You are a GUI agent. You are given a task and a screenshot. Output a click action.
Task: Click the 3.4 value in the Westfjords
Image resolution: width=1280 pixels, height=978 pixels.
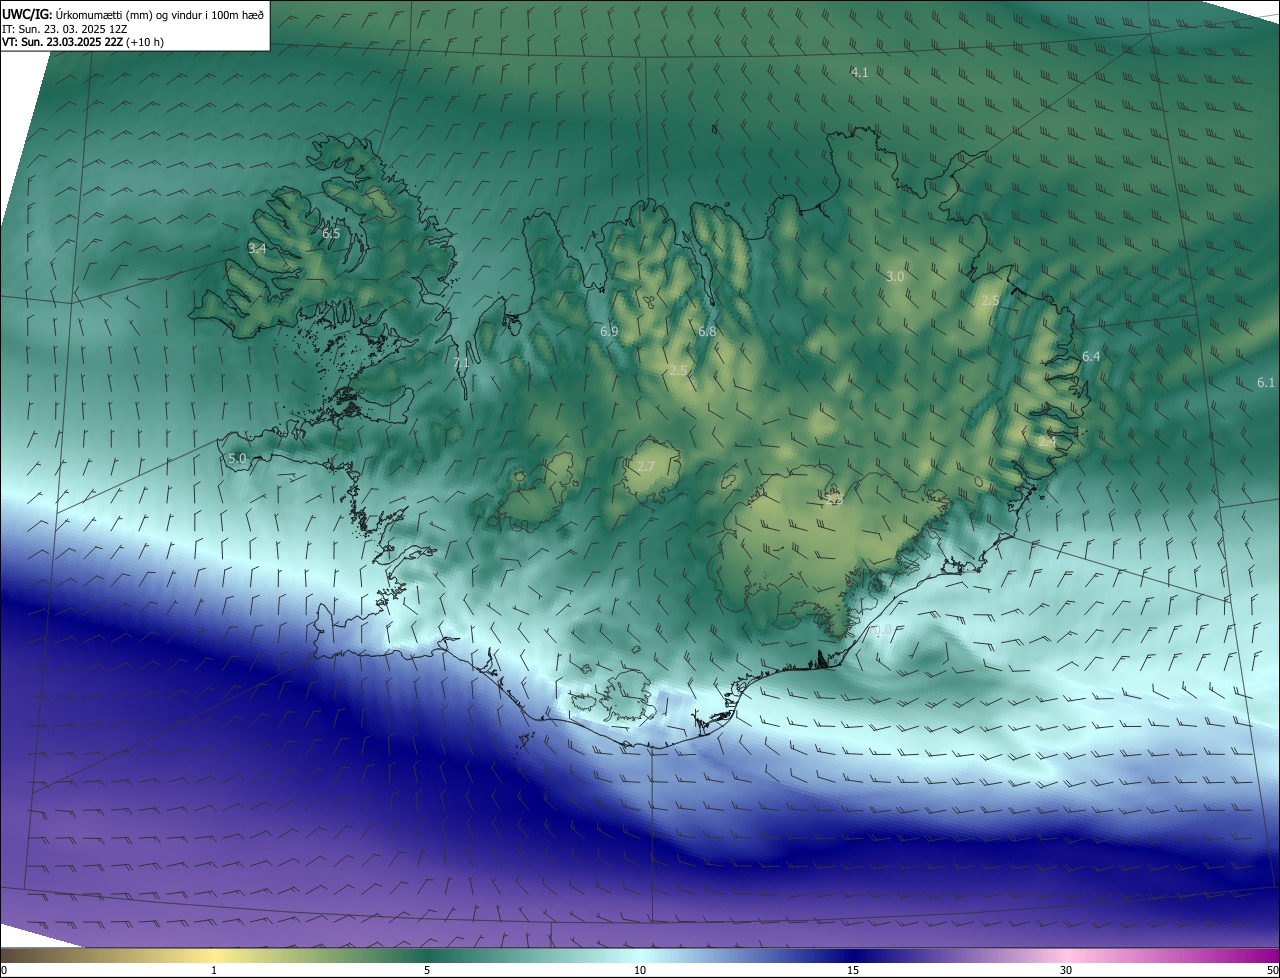(257, 248)
